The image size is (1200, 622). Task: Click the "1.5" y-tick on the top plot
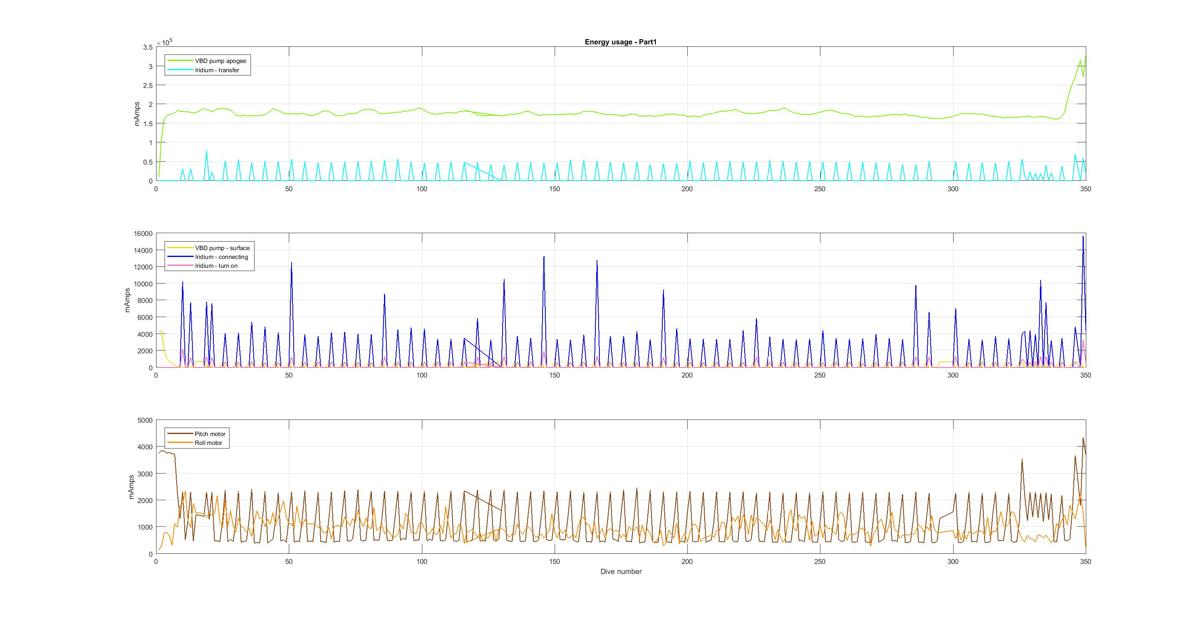pos(146,124)
